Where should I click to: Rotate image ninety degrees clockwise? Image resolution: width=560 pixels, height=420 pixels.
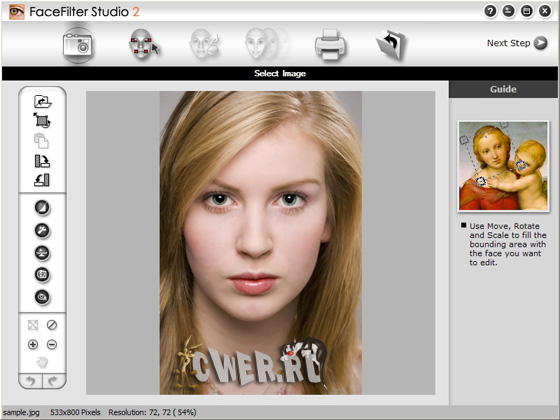click(42, 161)
